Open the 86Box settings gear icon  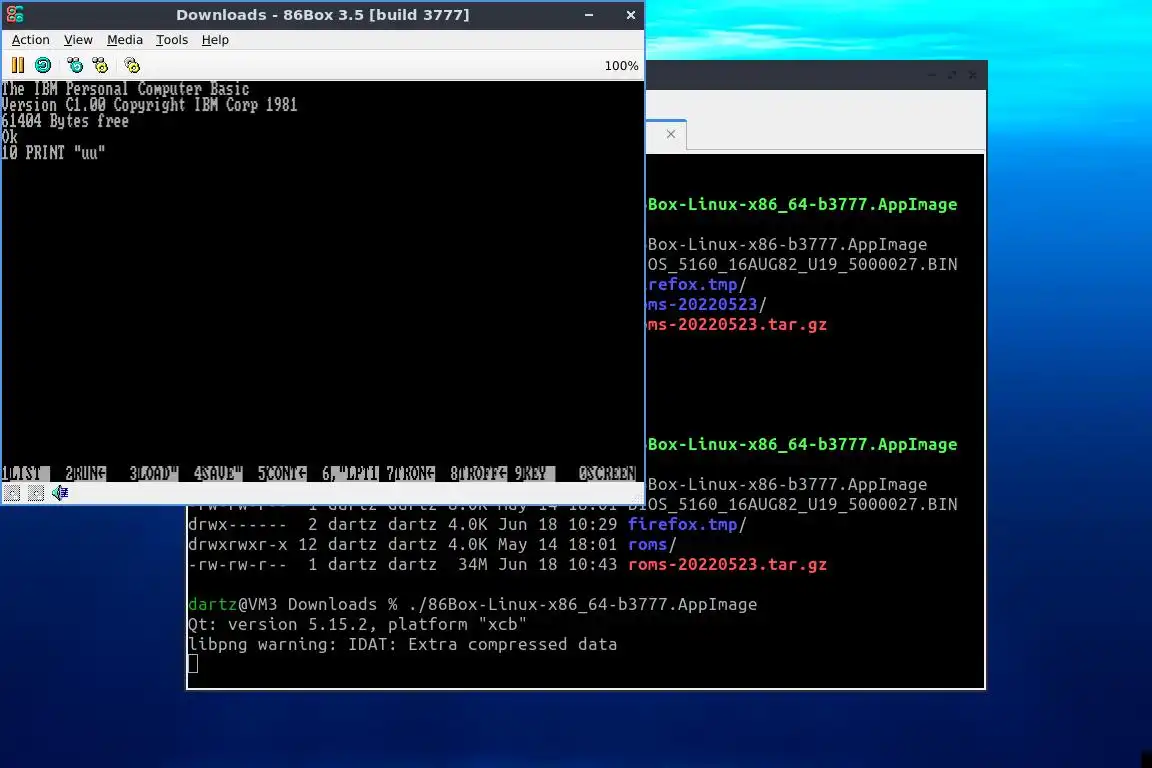point(132,65)
